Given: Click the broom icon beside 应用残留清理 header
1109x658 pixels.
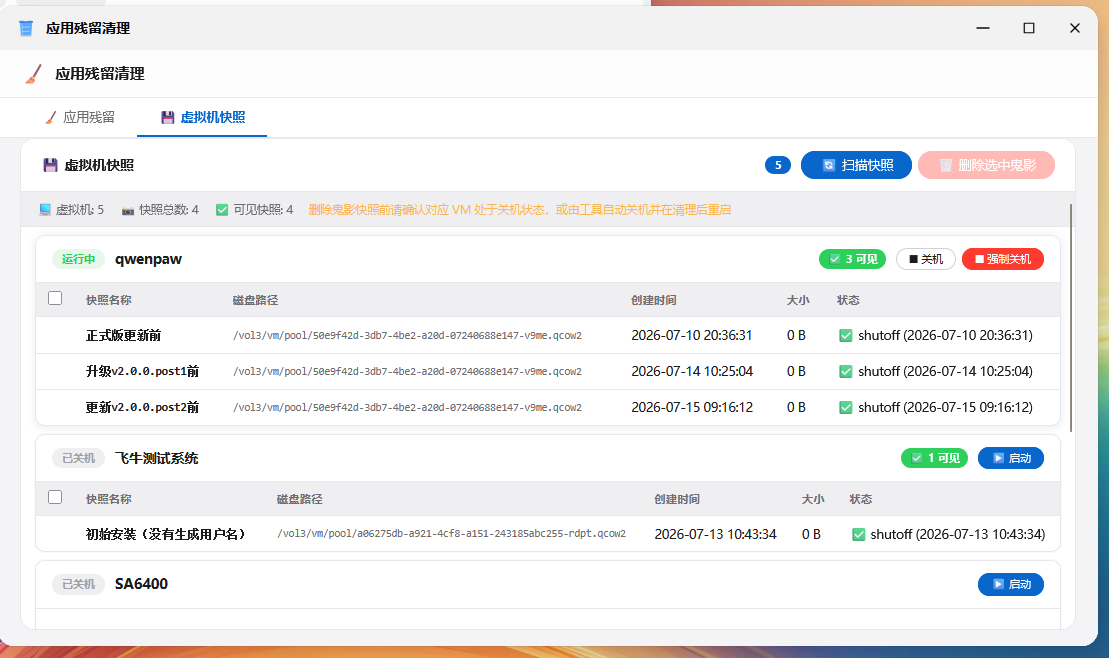Looking at the screenshot, I should click(x=33, y=74).
